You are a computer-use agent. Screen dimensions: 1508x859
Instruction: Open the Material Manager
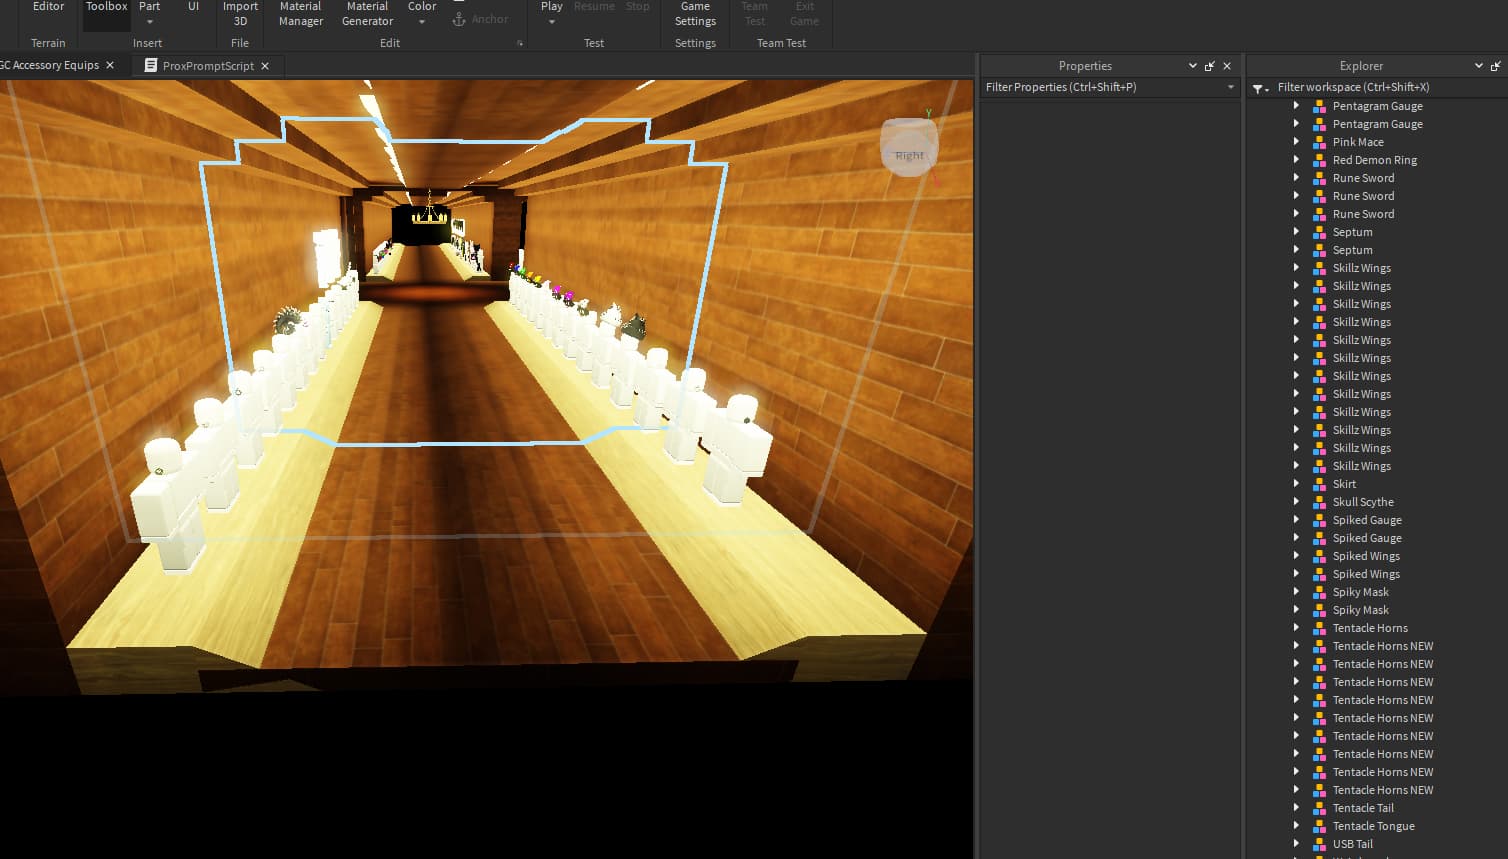300,14
